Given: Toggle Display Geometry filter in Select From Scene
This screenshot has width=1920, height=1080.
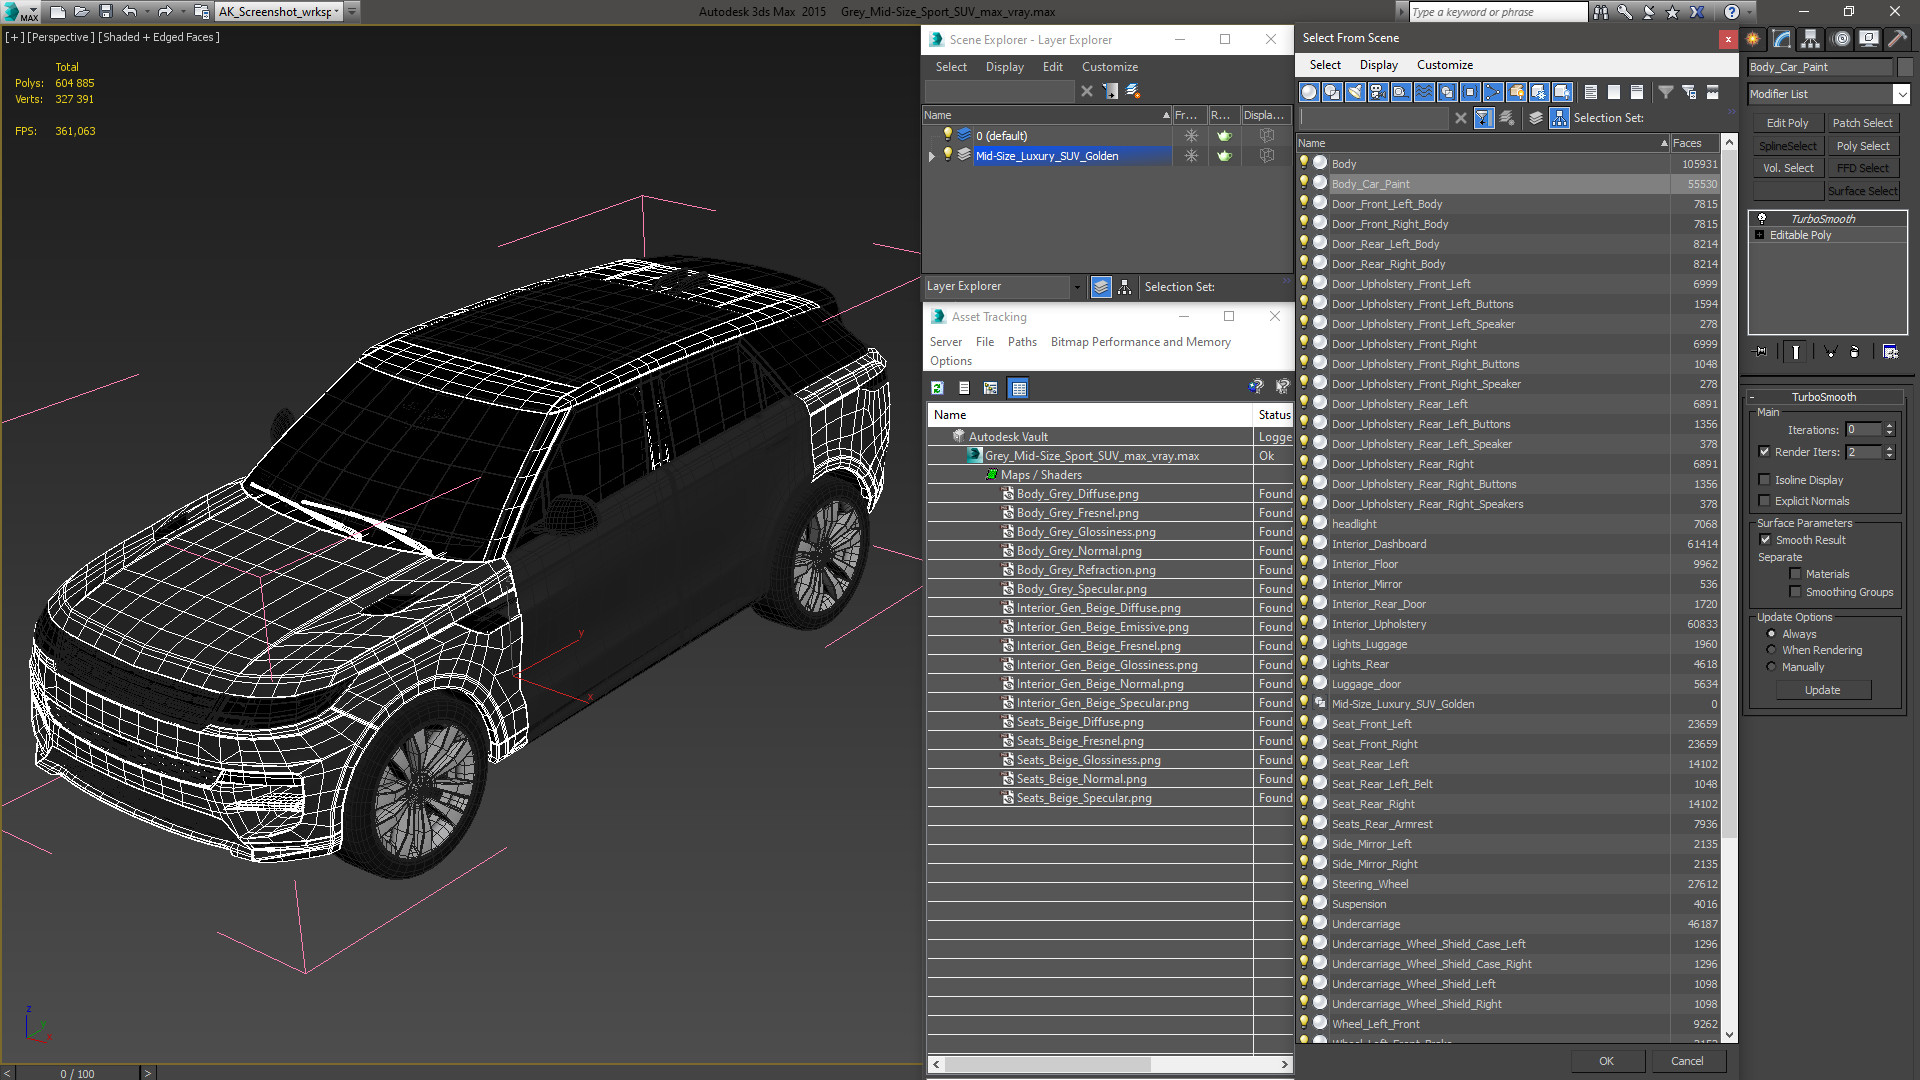Looking at the screenshot, I should tap(1309, 92).
